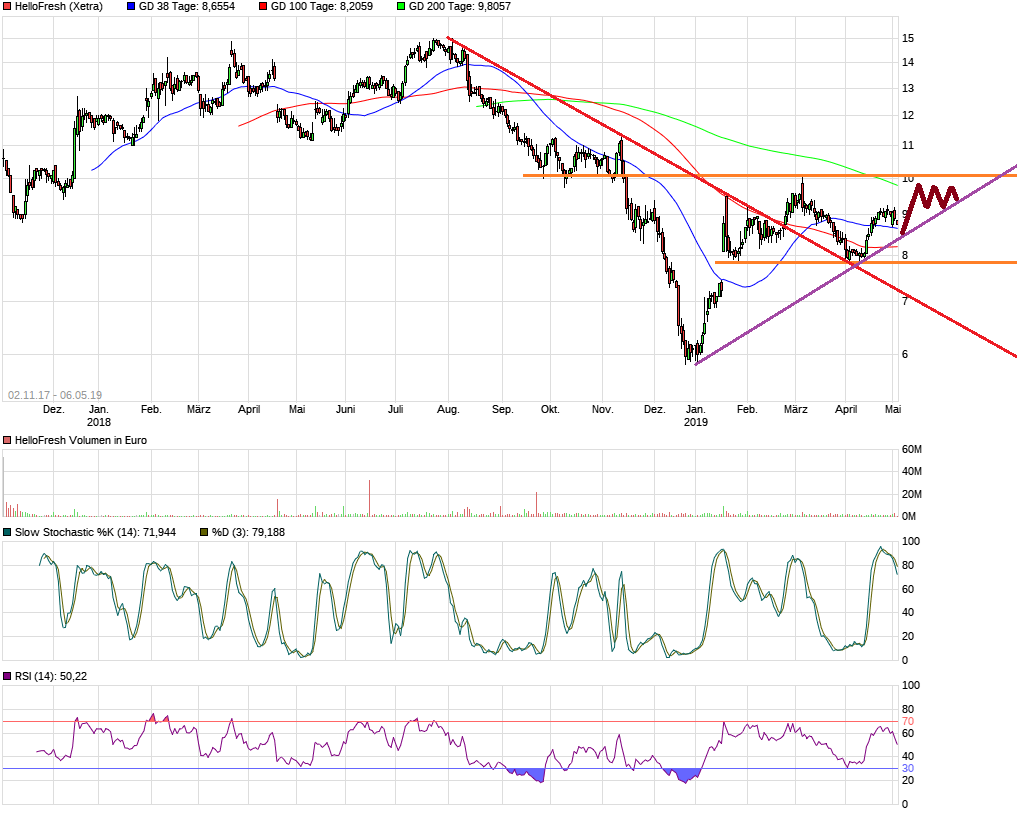The image size is (1017, 814).
Task: Click the purple RSI (14) legend swatch
Action: 7,677
